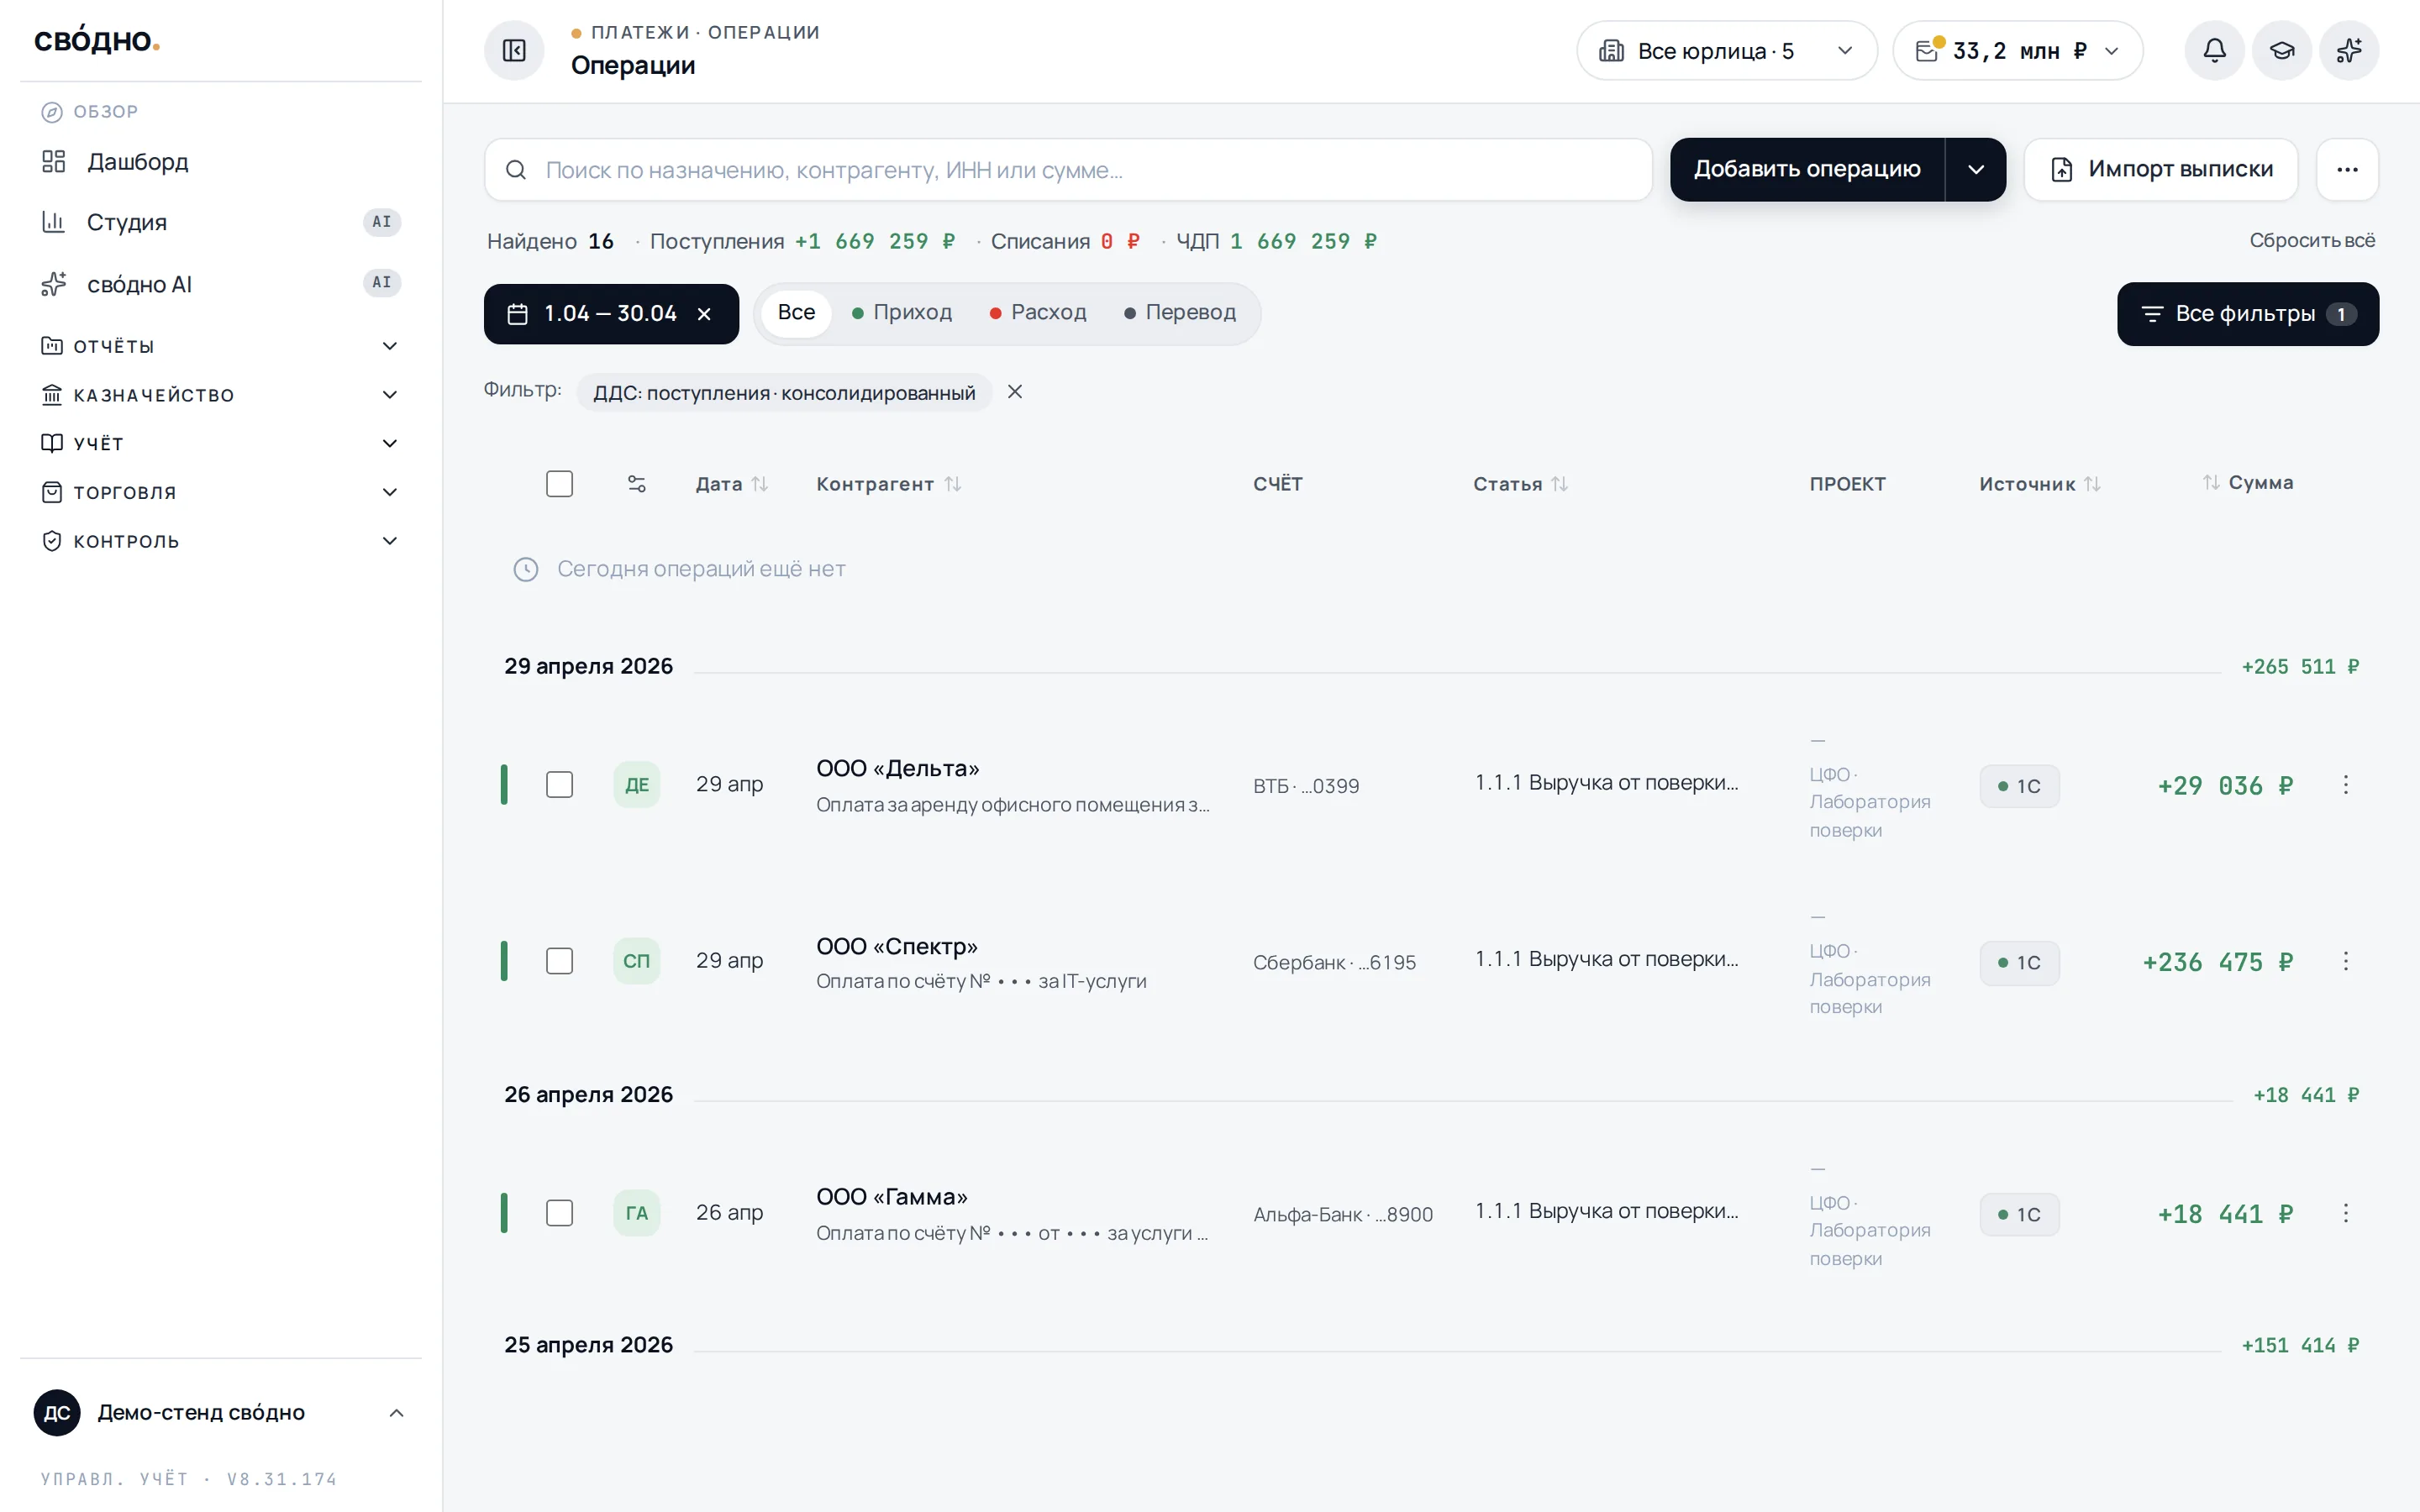Expand the КАЗНАЧЕЙСТВО section
This screenshot has width=2420, height=1512.
220,395
